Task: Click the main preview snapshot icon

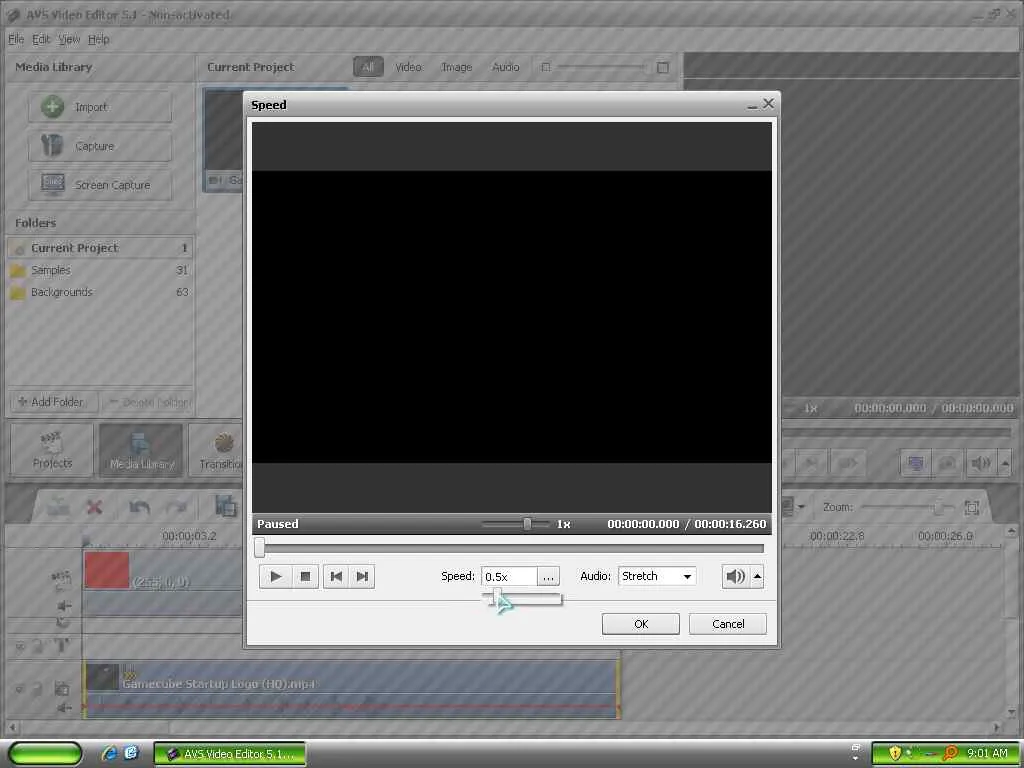Action: coord(946,464)
